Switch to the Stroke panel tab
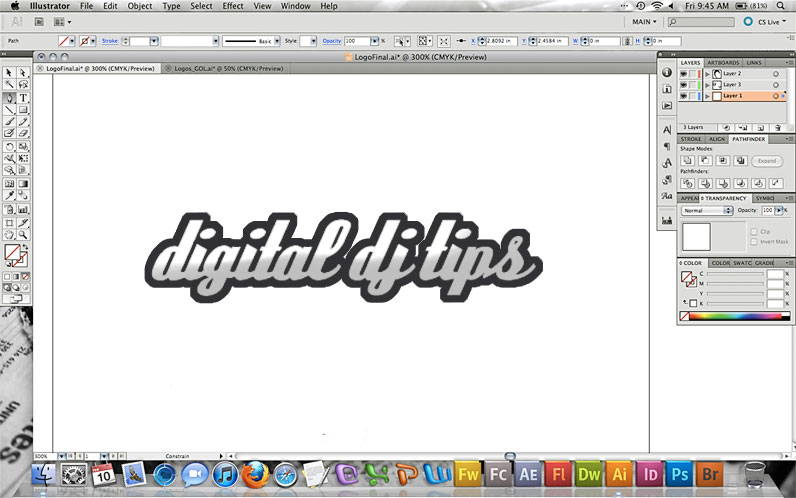 coord(690,139)
